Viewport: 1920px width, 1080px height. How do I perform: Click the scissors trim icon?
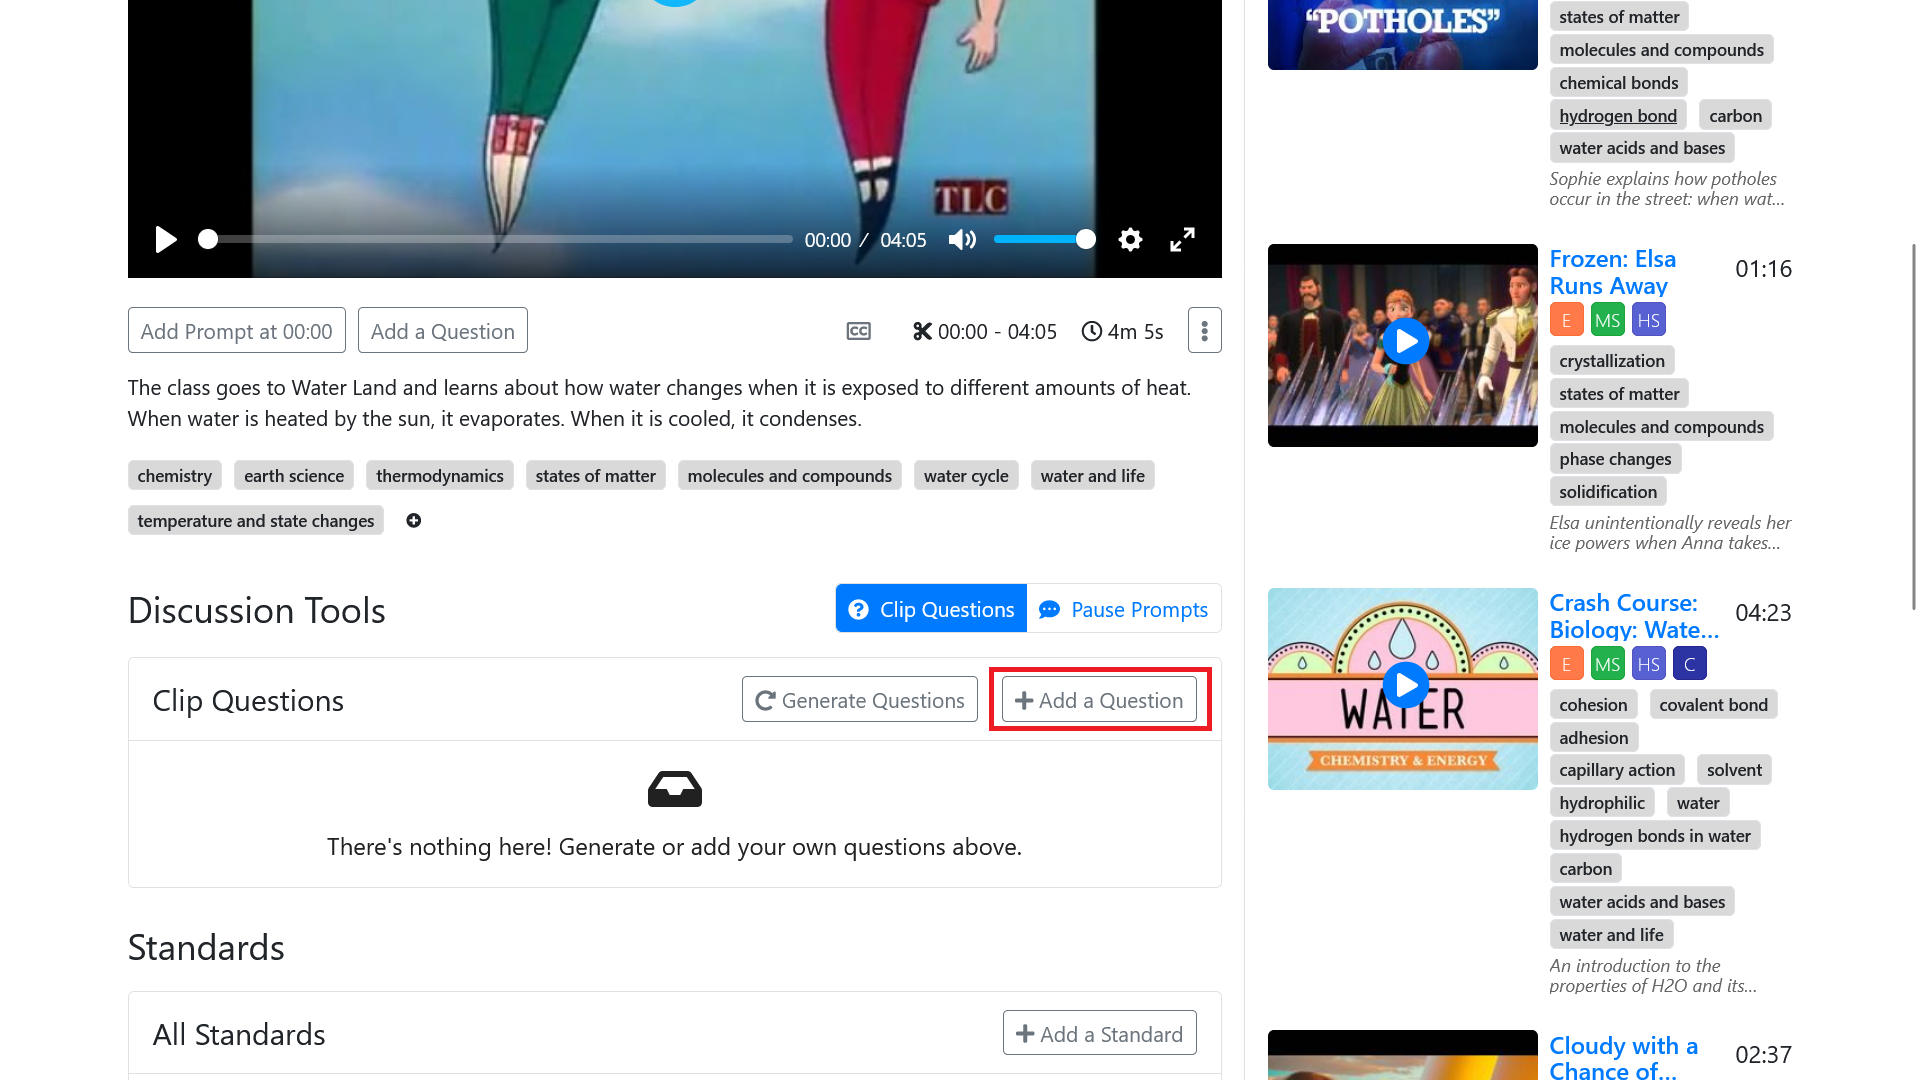[x=922, y=331]
